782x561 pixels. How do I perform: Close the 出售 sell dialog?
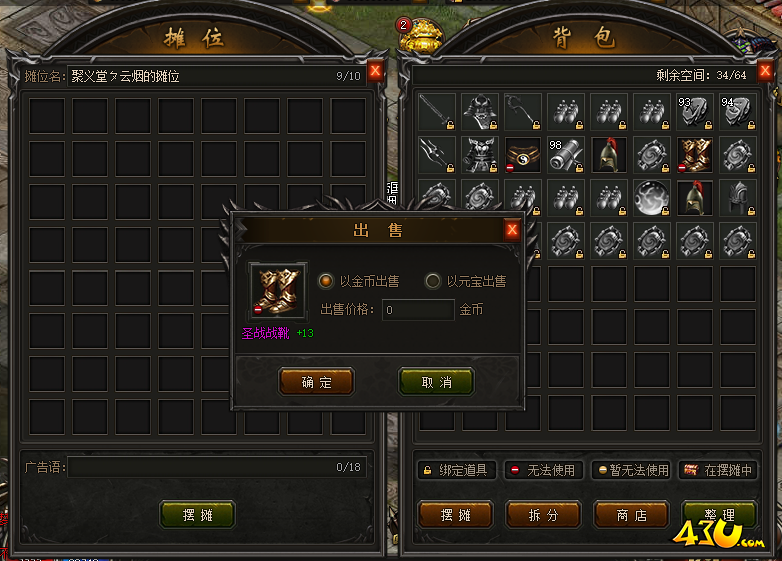[512, 229]
